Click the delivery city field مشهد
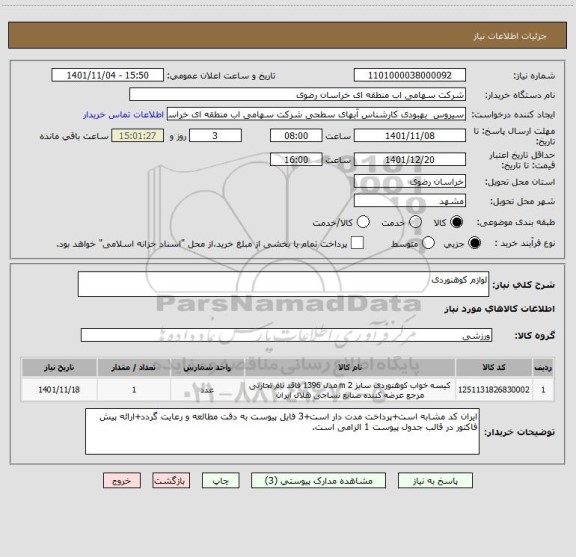 coord(410,201)
